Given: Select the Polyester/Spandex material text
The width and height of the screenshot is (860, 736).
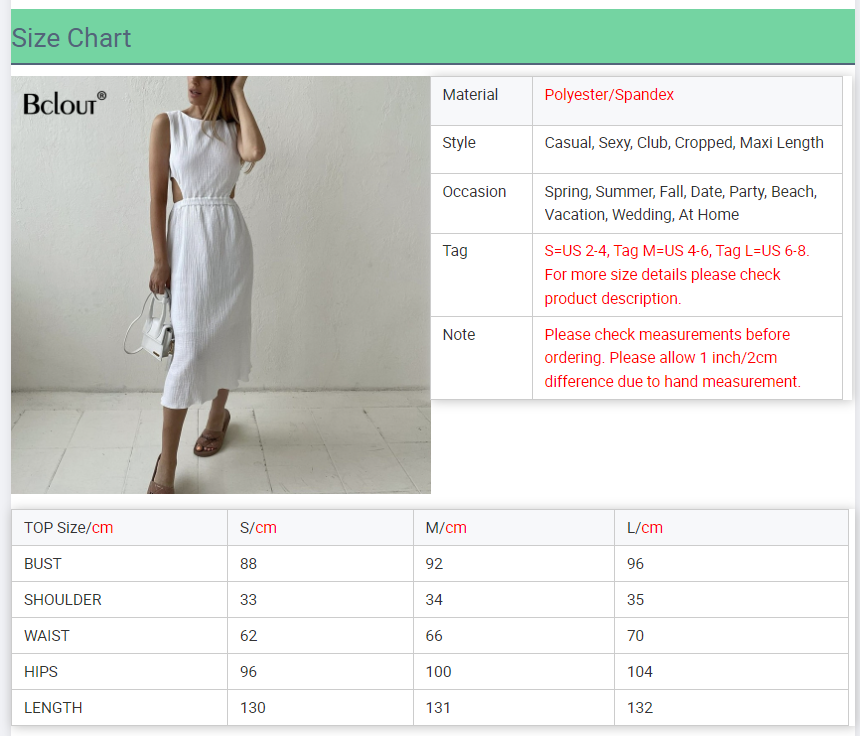Looking at the screenshot, I should click(609, 95).
